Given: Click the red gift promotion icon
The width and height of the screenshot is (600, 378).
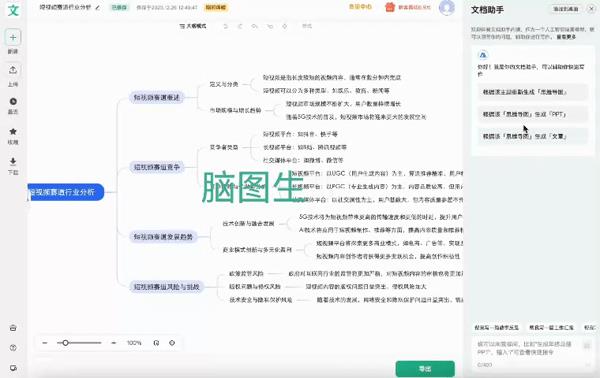Looking at the screenshot, I should [390, 7].
